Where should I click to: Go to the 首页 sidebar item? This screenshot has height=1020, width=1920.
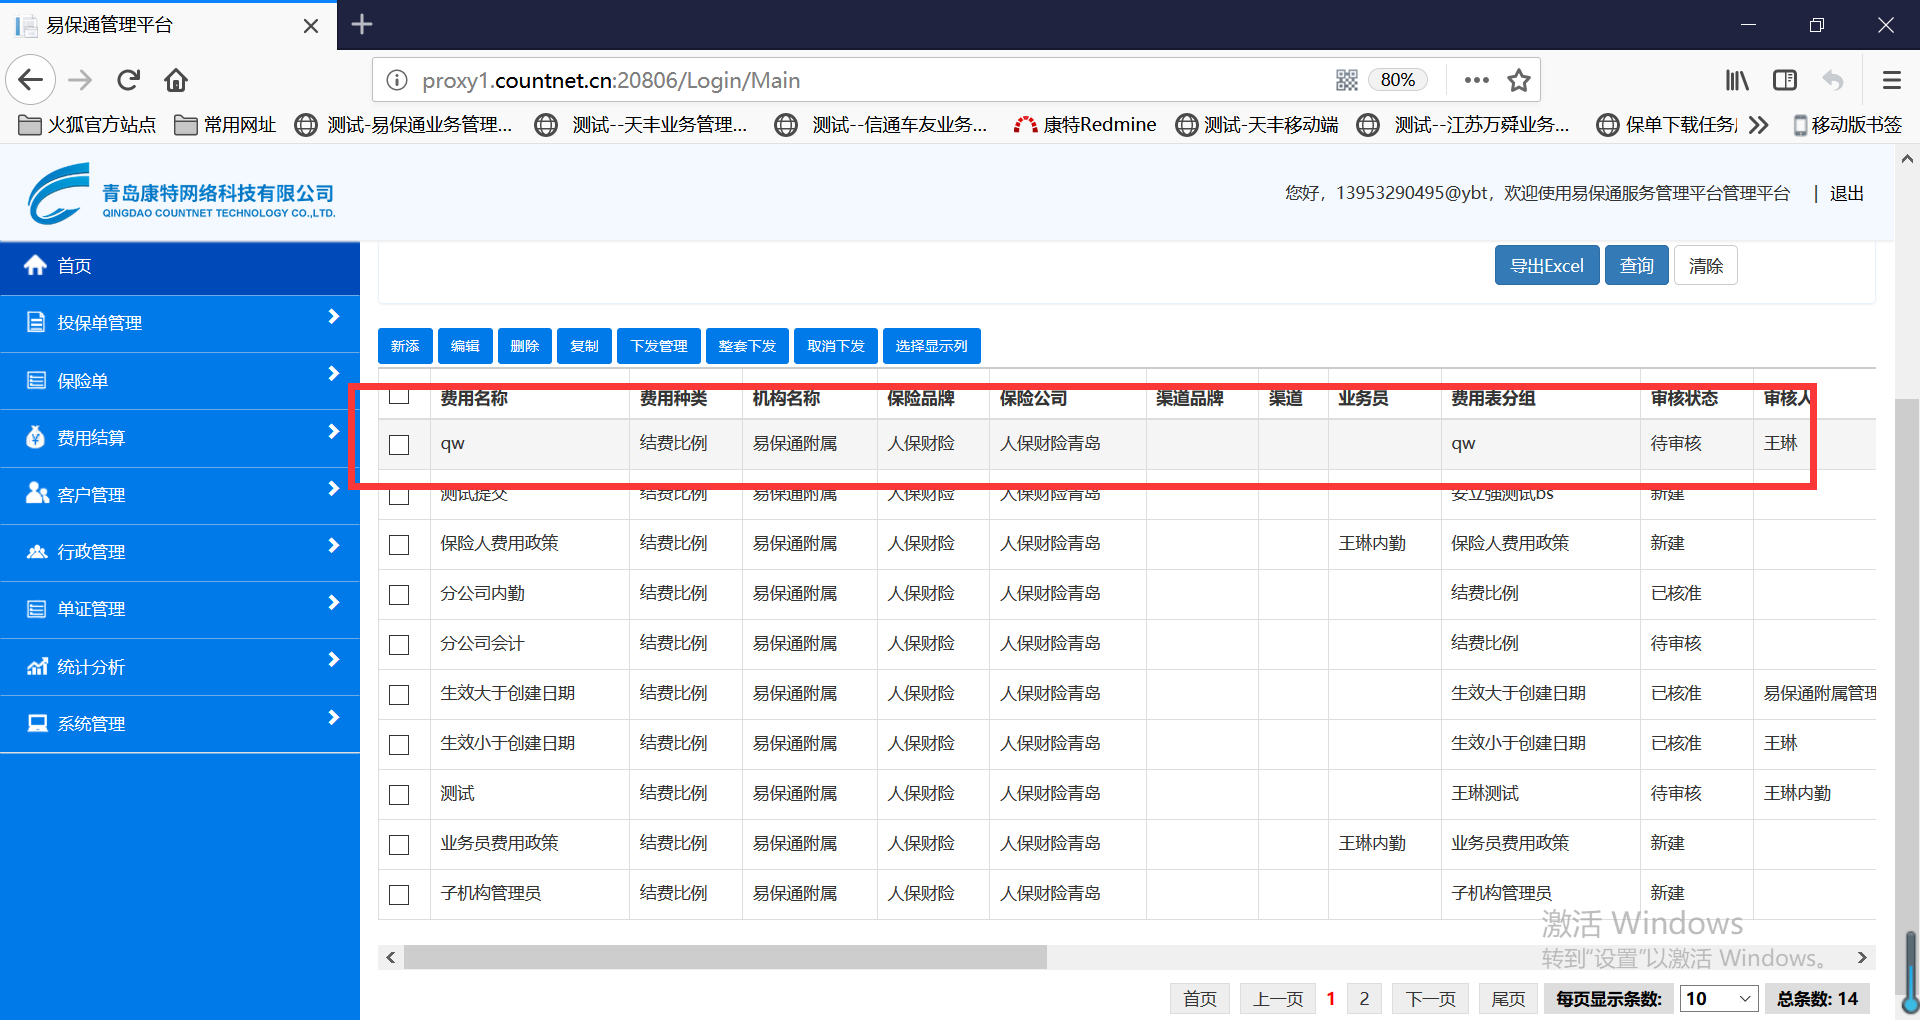pyautogui.click(x=180, y=266)
